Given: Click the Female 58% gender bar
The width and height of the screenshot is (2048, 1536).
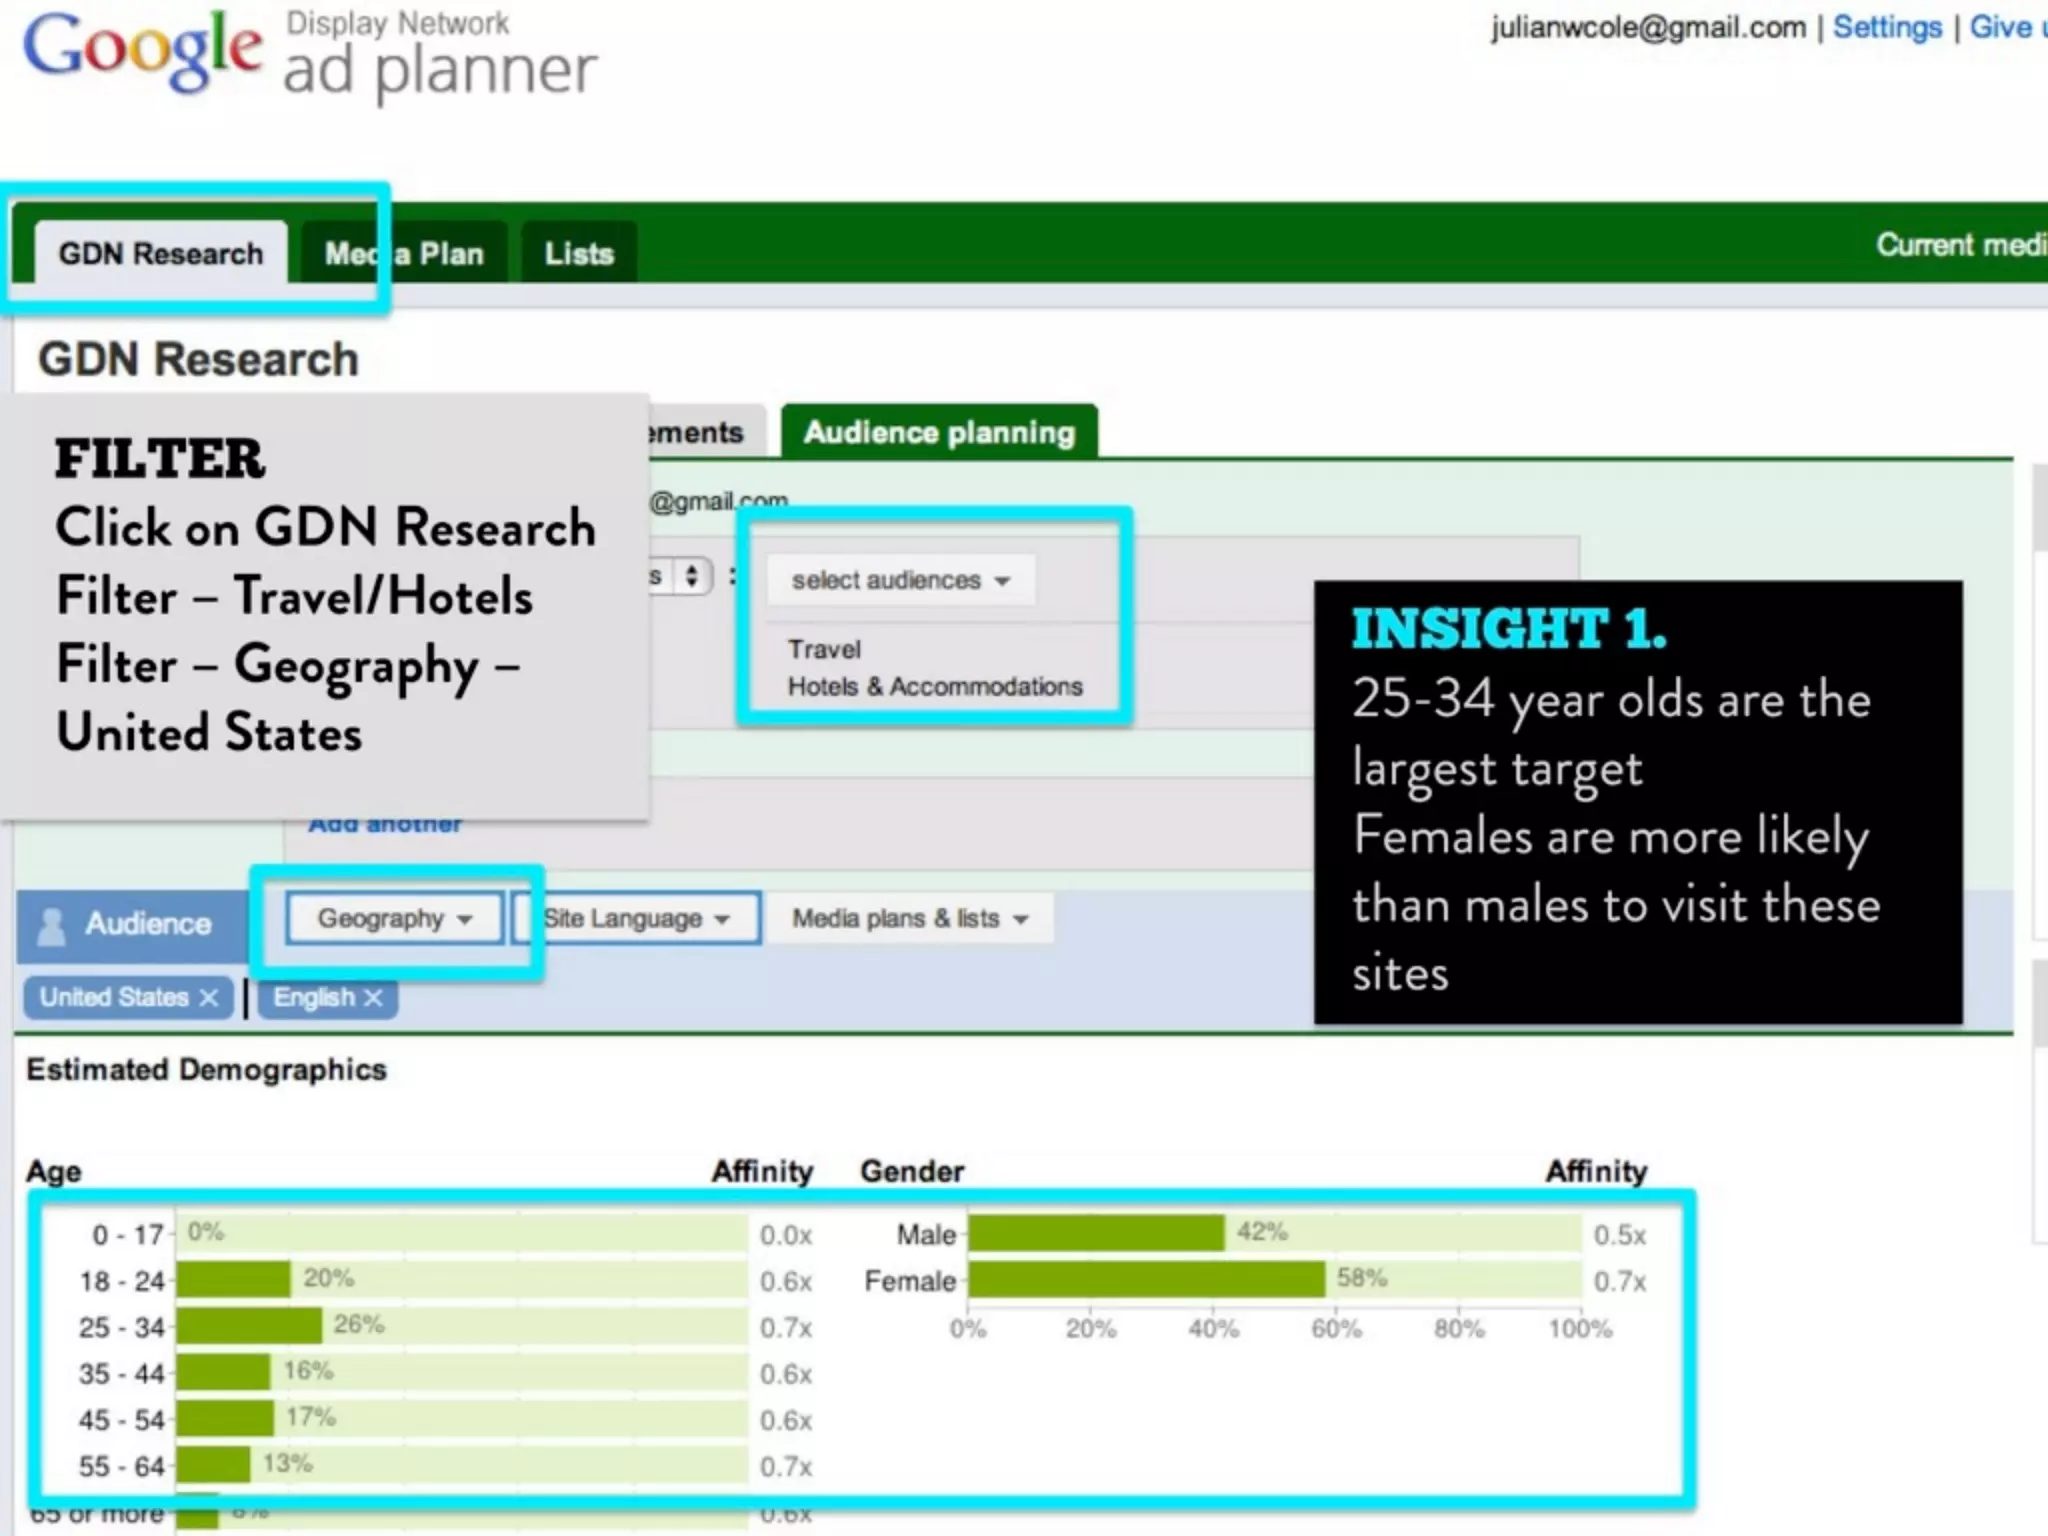Looking at the screenshot, I should 1146,1280.
